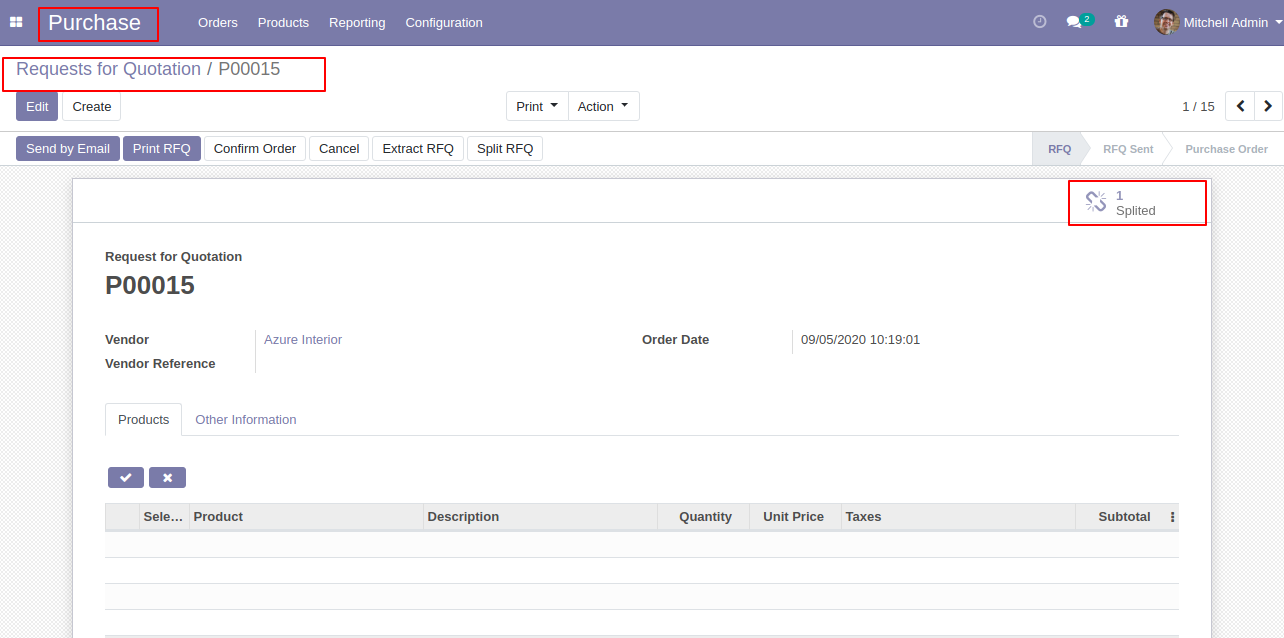This screenshot has height=638, width=1284.
Task: Select the RFQ status stage
Action: [1060, 149]
